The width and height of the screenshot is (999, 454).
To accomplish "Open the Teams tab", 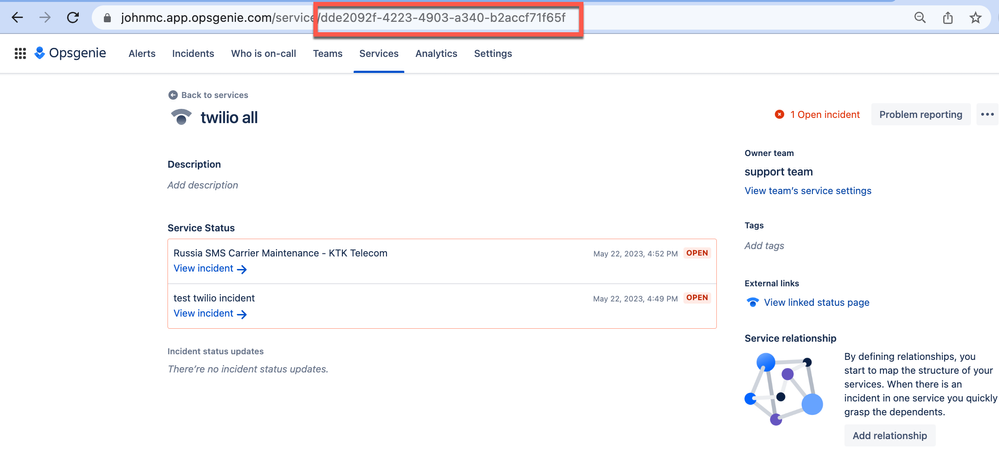I will click(x=327, y=53).
